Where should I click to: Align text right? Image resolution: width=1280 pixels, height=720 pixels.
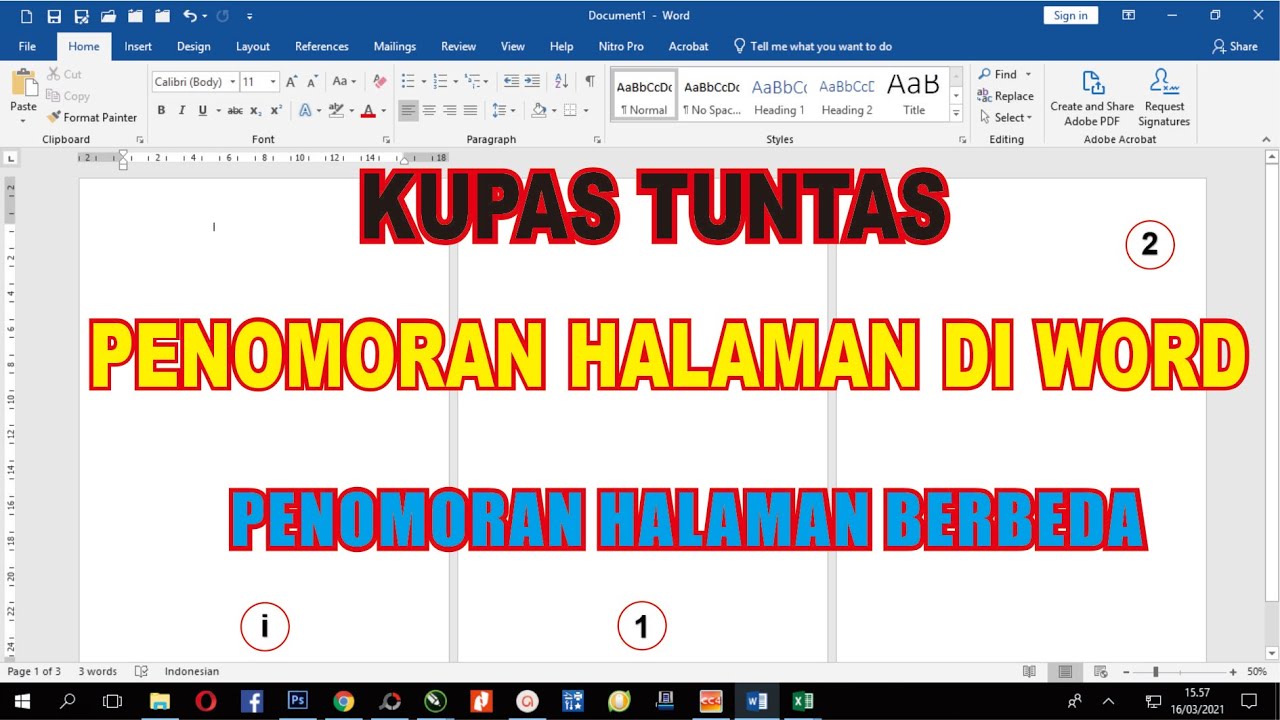coord(449,111)
